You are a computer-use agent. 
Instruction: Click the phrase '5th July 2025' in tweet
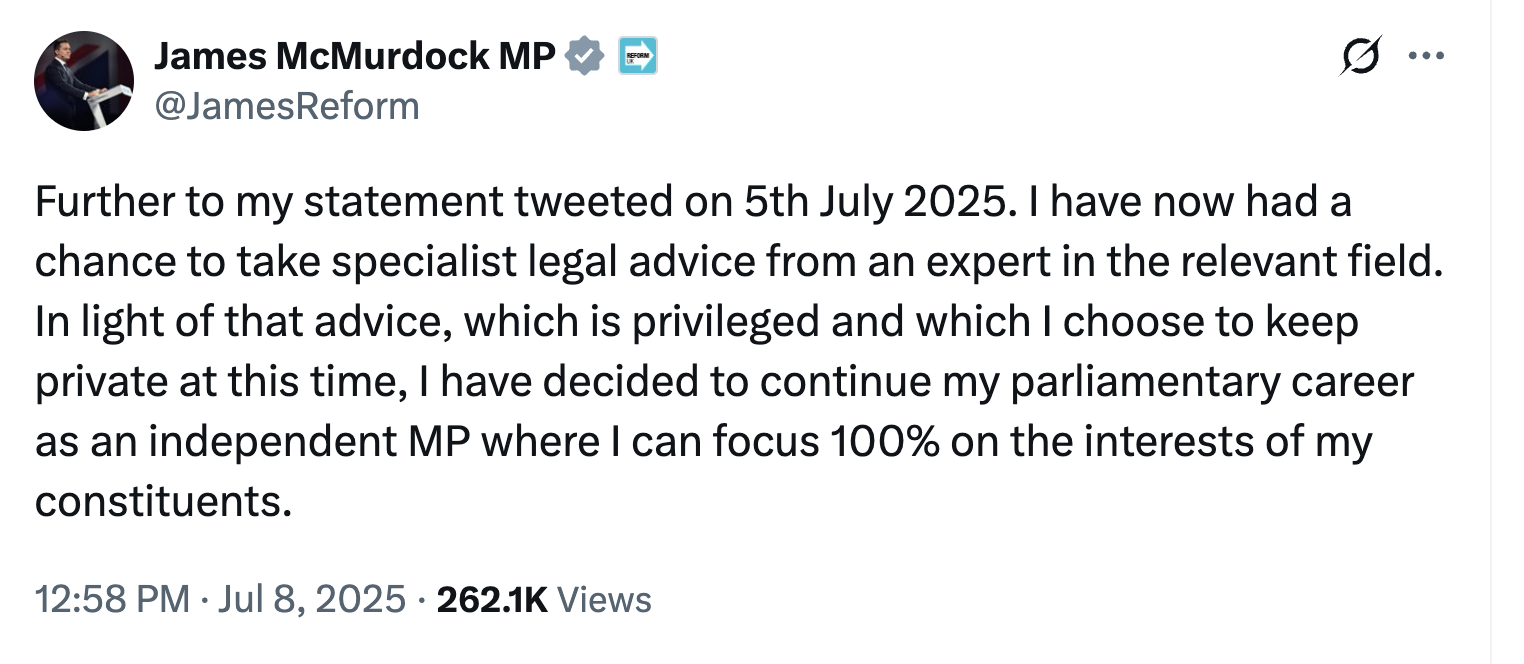pos(870,202)
